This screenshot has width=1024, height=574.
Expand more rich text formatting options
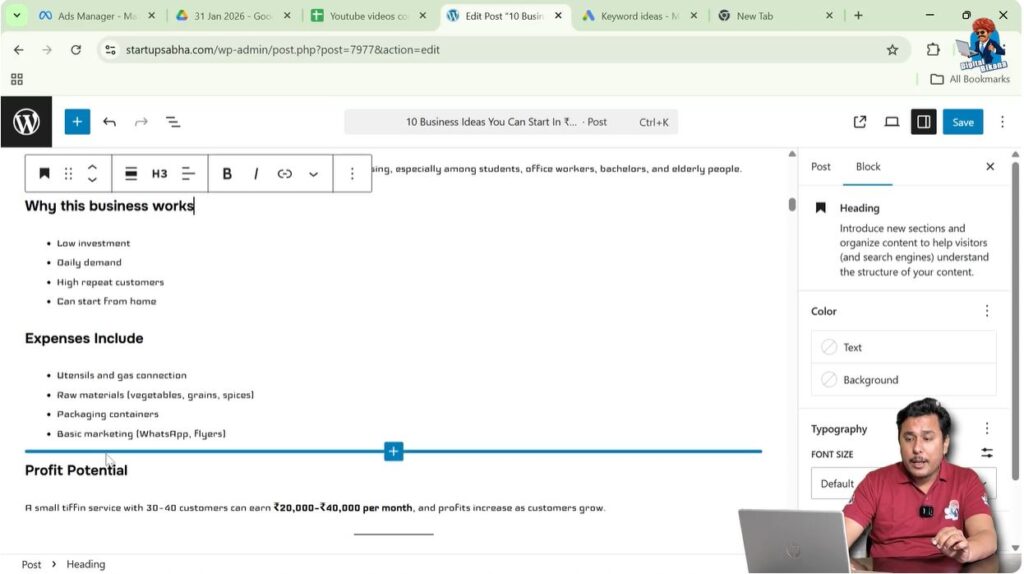click(x=313, y=174)
